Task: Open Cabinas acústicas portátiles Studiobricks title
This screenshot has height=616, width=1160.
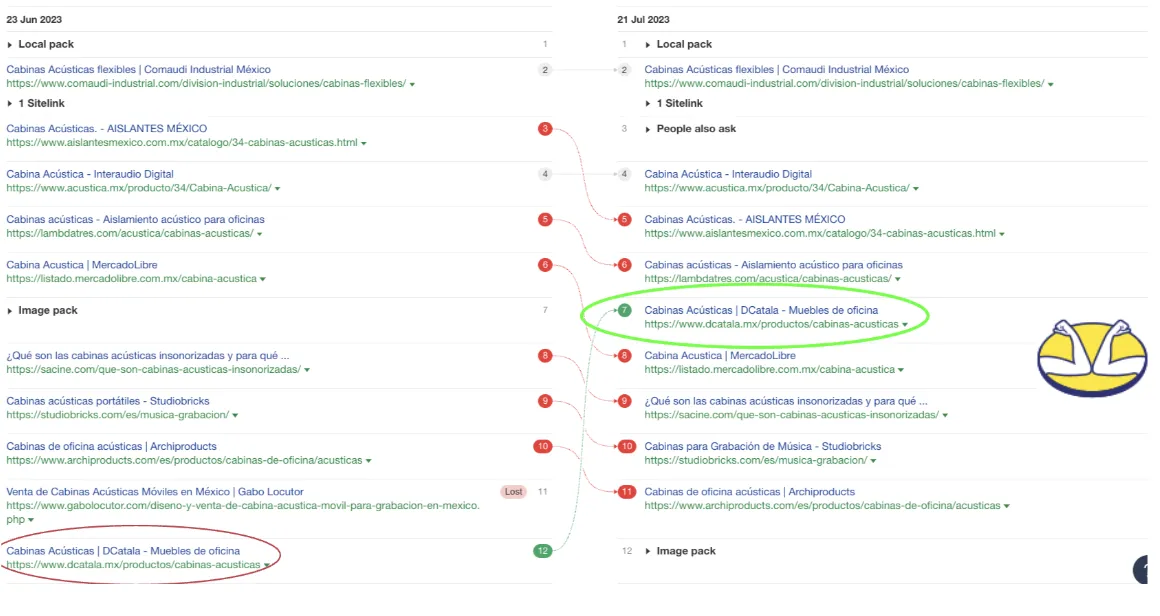Action: (108, 402)
